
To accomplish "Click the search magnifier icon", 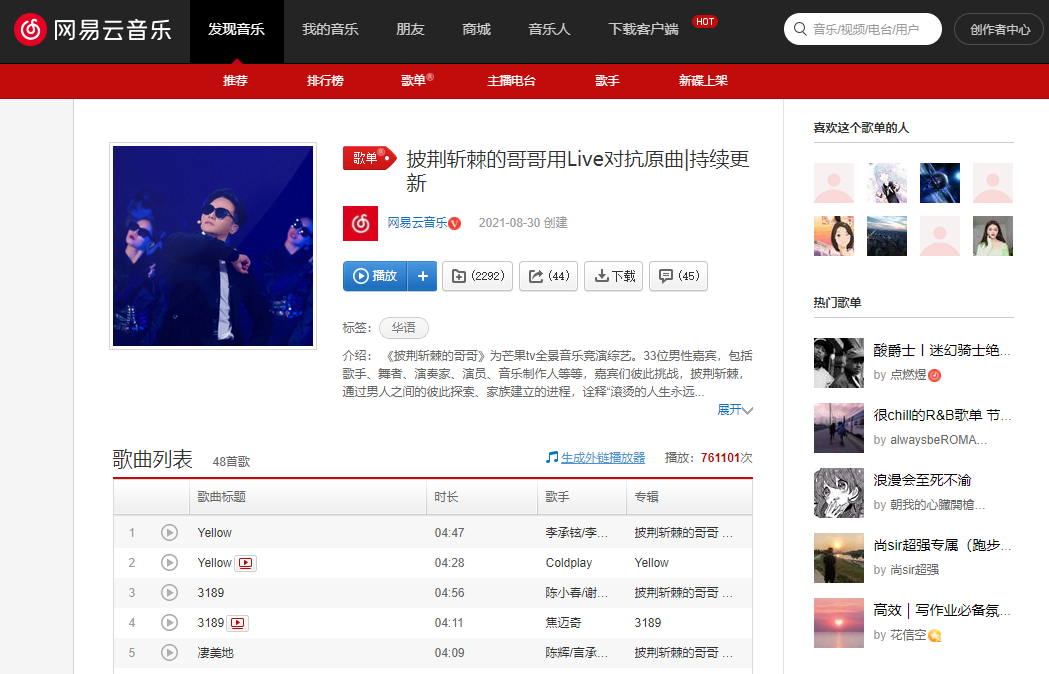I will pyautogui.click(x=799, y=29).
